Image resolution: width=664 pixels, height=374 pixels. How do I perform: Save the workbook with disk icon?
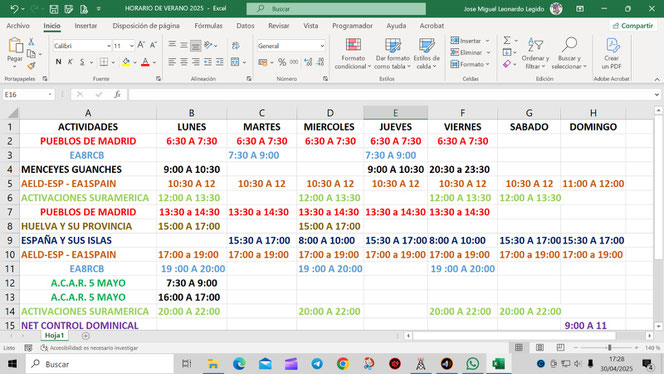[53, 8]
